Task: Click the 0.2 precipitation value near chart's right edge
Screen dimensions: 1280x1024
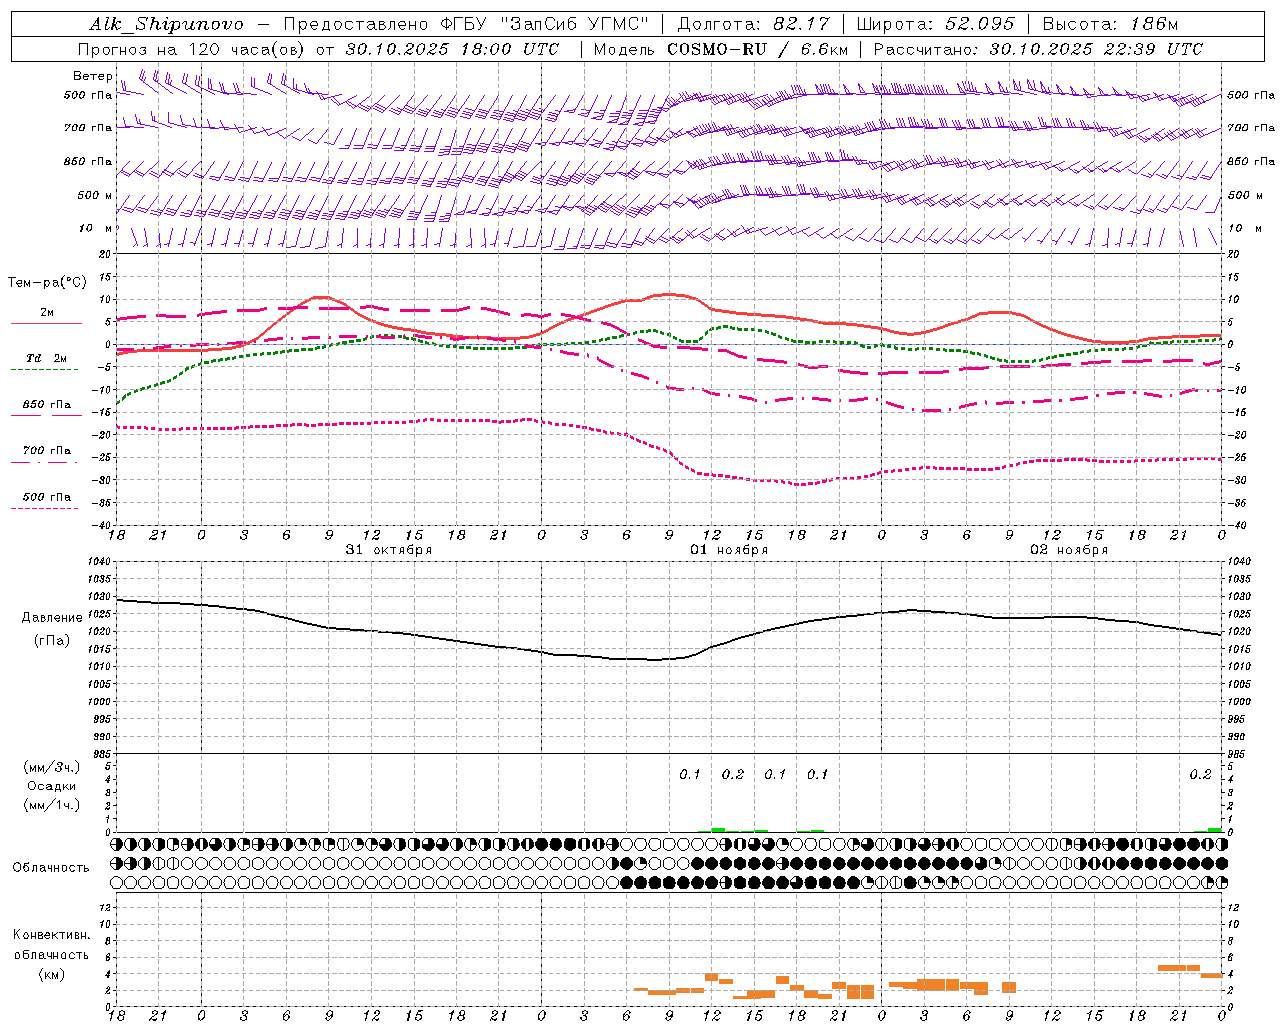Action: (1200, 775)
